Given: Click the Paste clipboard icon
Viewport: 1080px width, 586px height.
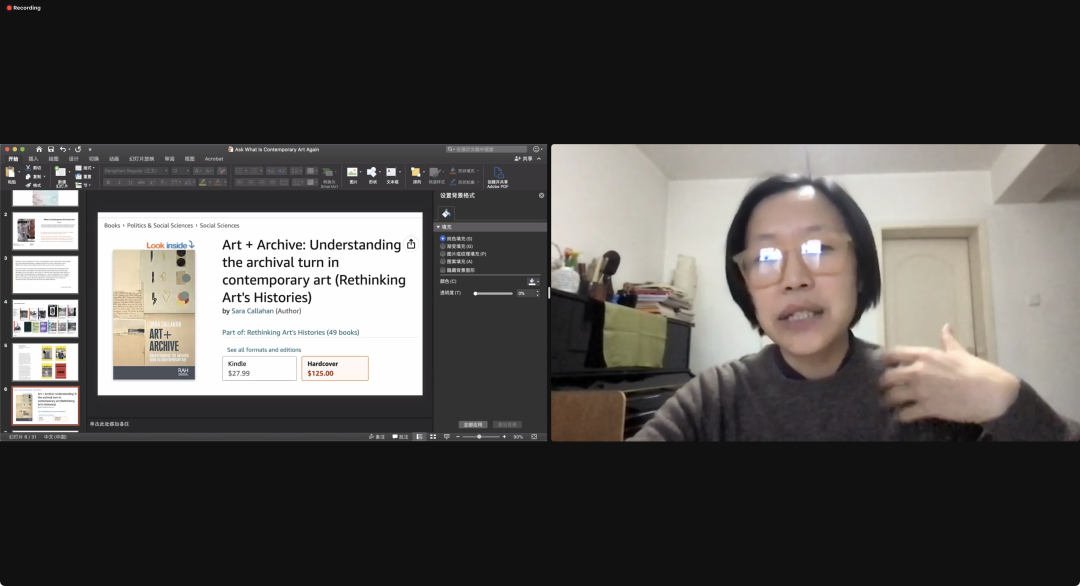Looking at the screenshot, I should point(11,172).
